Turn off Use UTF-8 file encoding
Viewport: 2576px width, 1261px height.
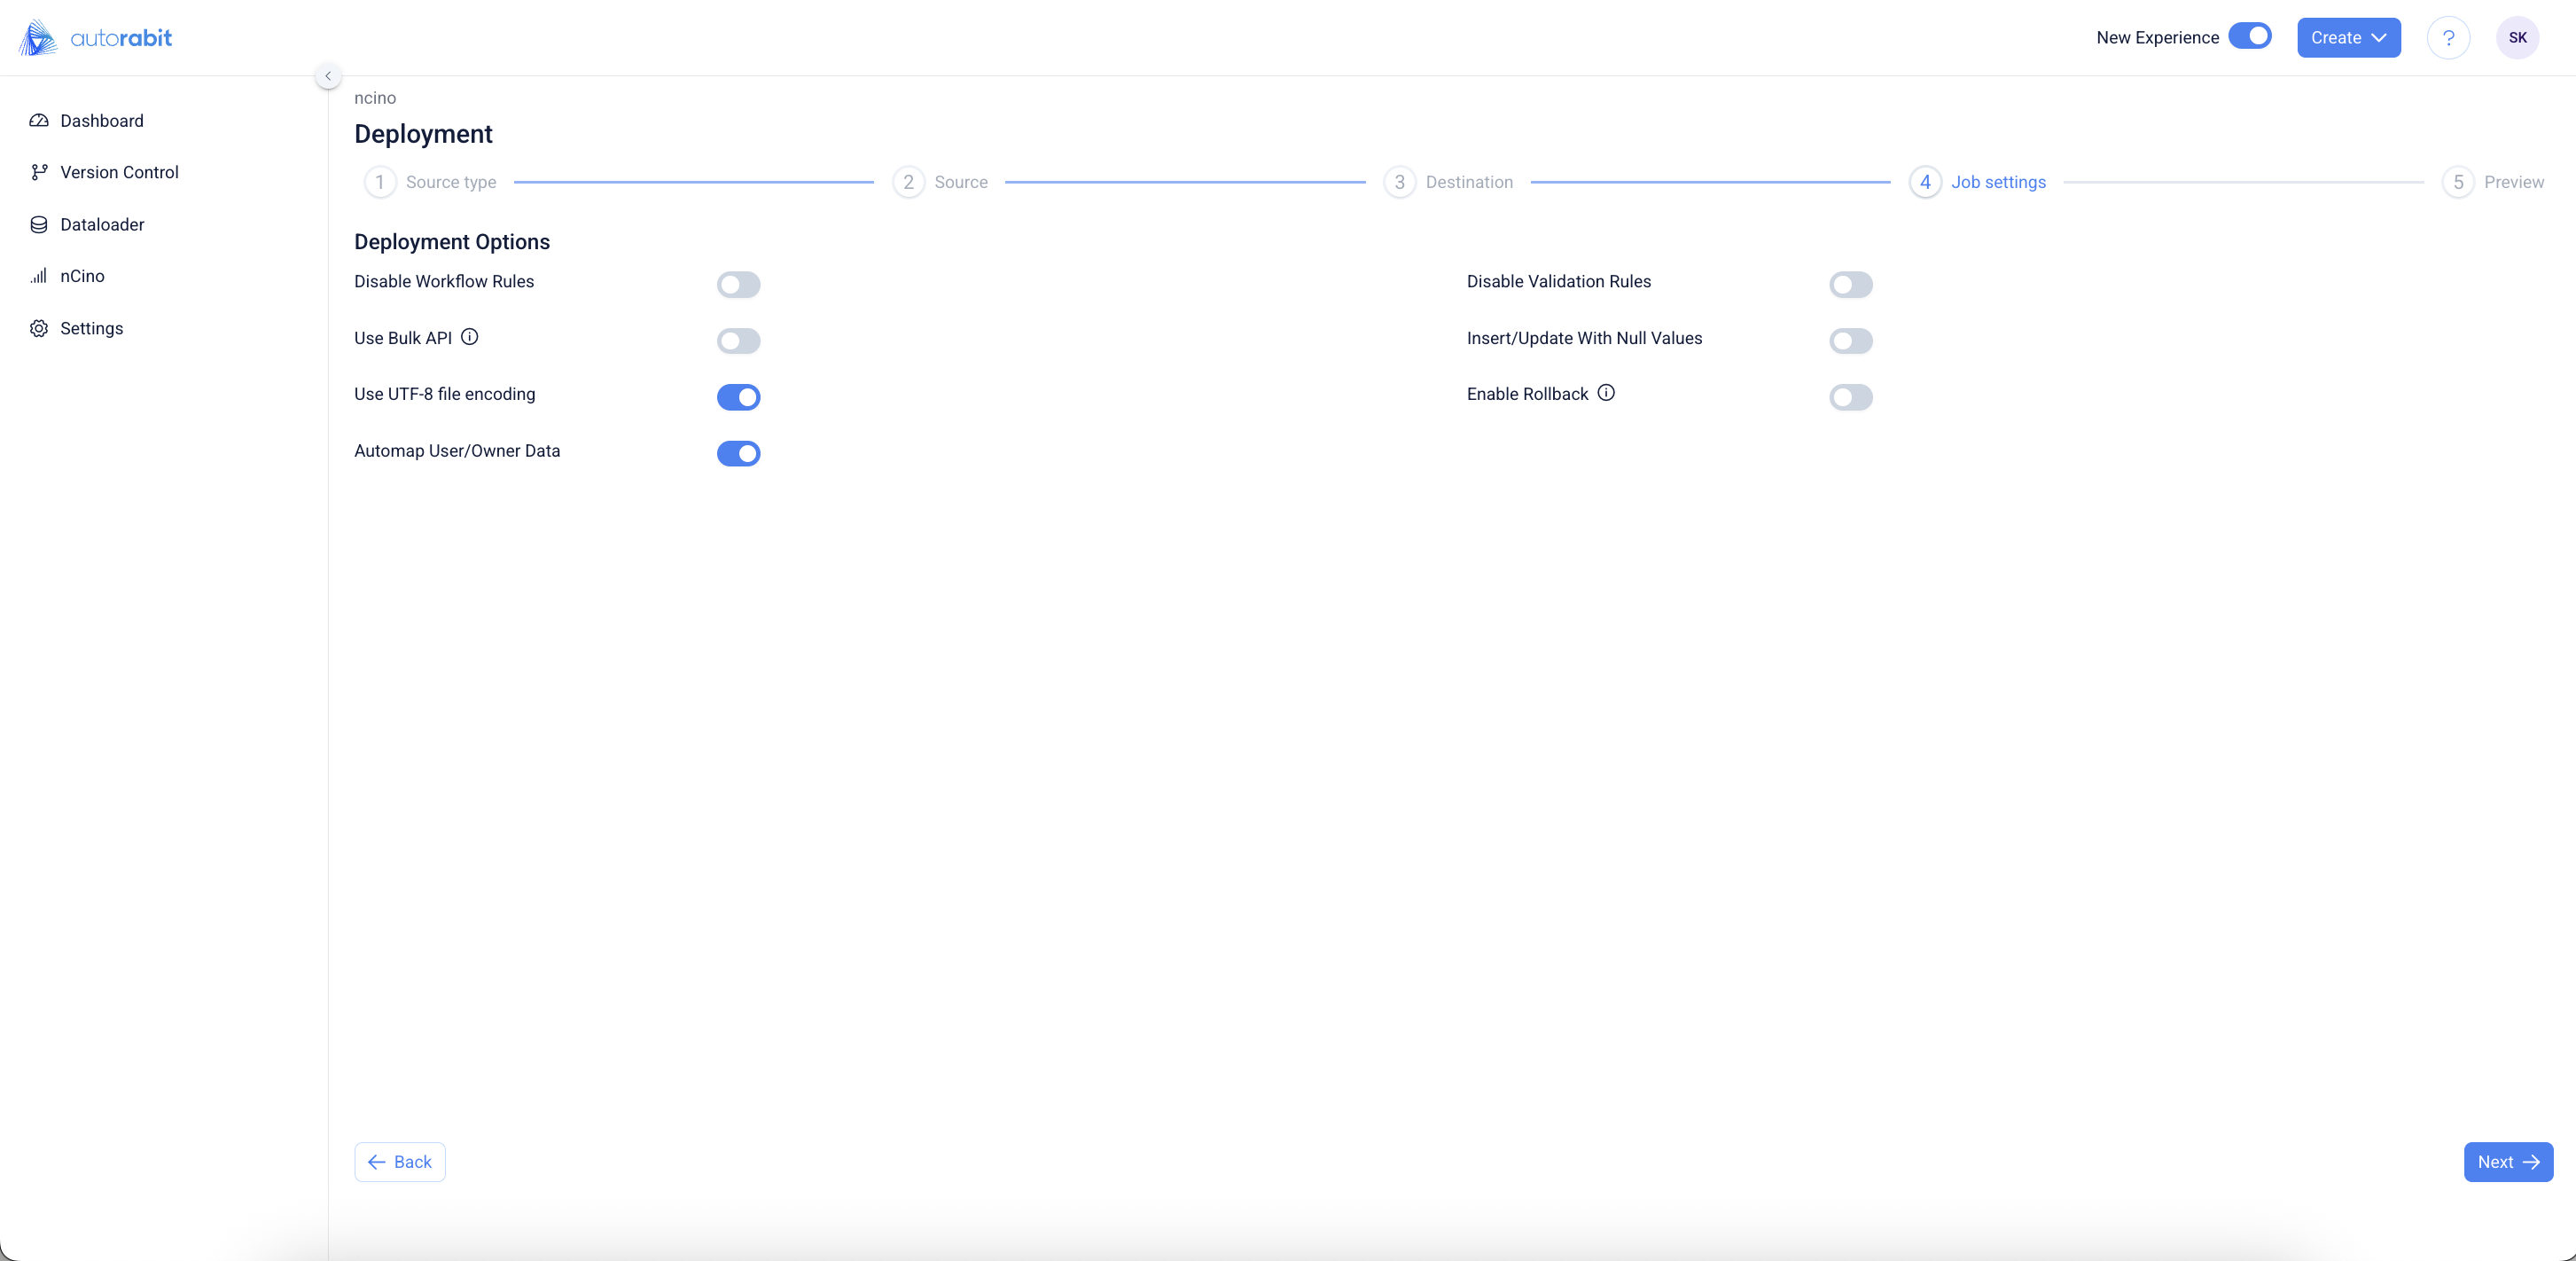tap(738, 397)
